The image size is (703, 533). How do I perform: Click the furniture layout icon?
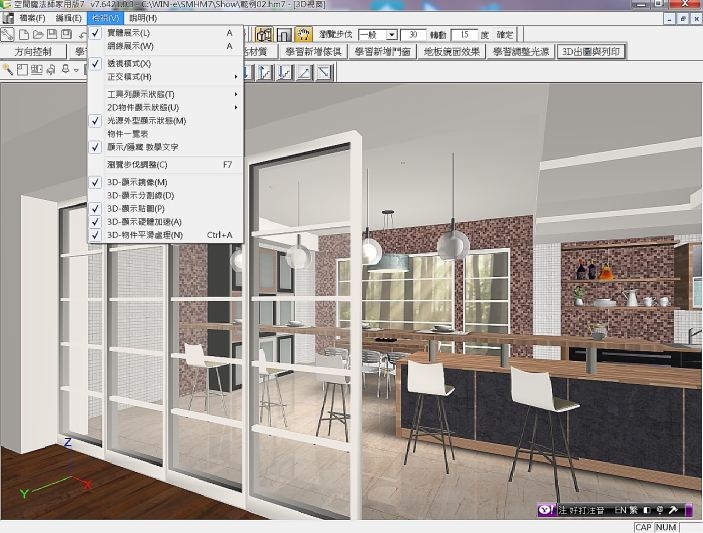37,69
